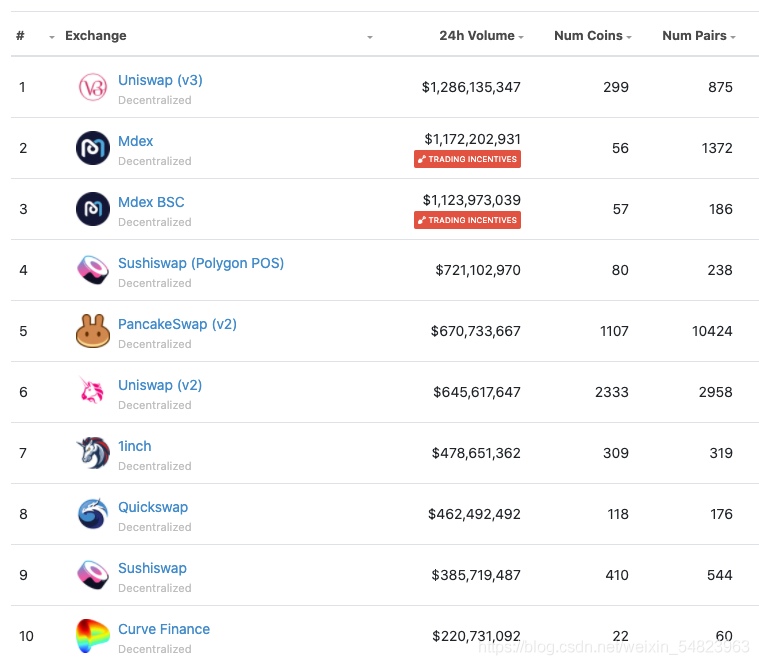The height and width of the screenshot is (665, 759).
Task: Sort by rank using # column arrow
Action: (51, 37)
